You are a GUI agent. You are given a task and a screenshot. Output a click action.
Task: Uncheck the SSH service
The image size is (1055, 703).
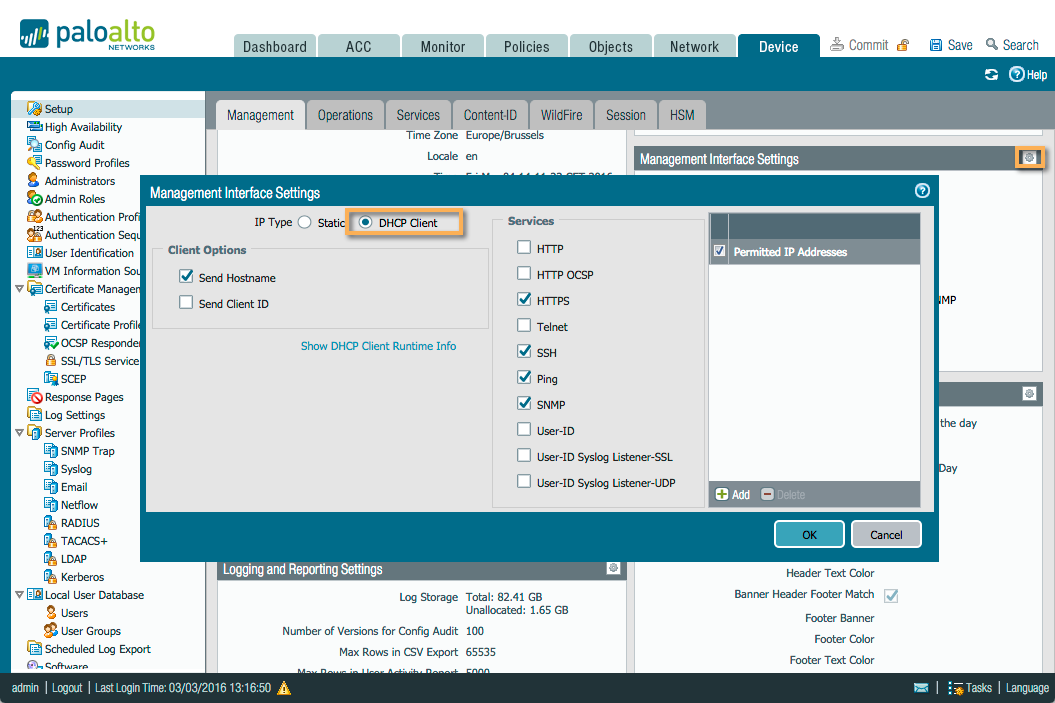pos(523,352)
